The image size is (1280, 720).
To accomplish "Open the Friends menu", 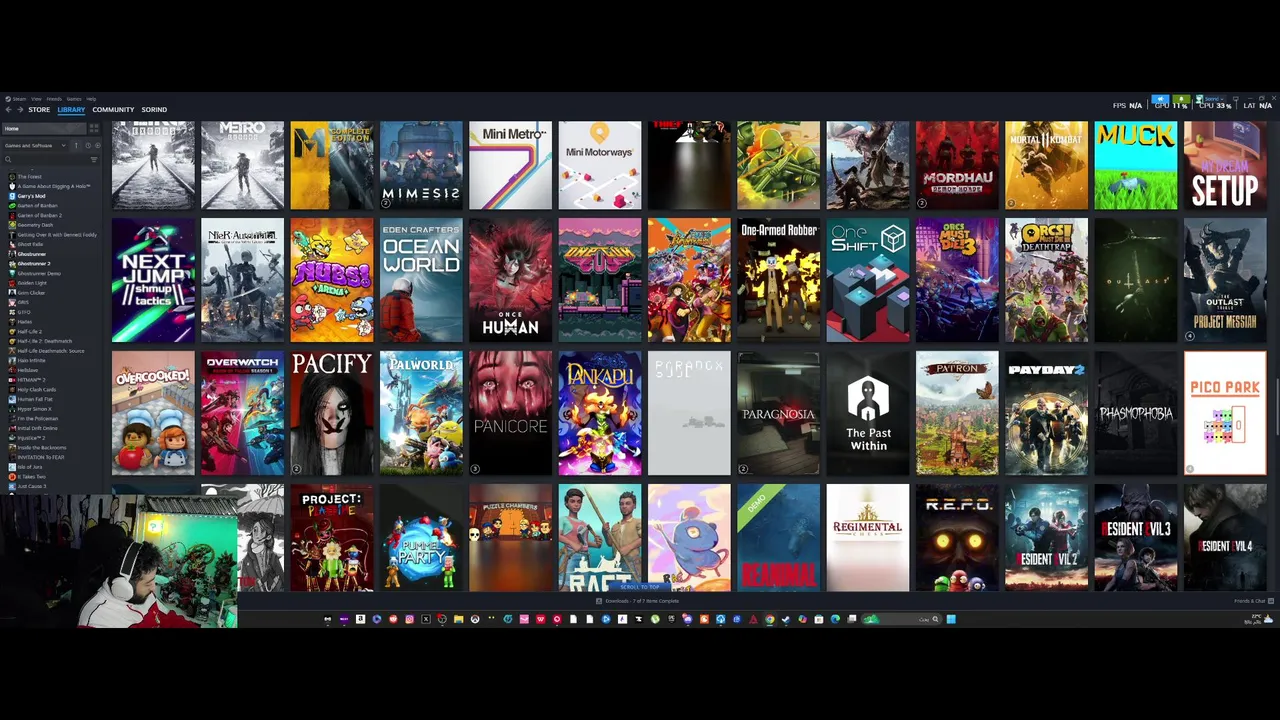I will pyautogui.click(x=54, y=99).
